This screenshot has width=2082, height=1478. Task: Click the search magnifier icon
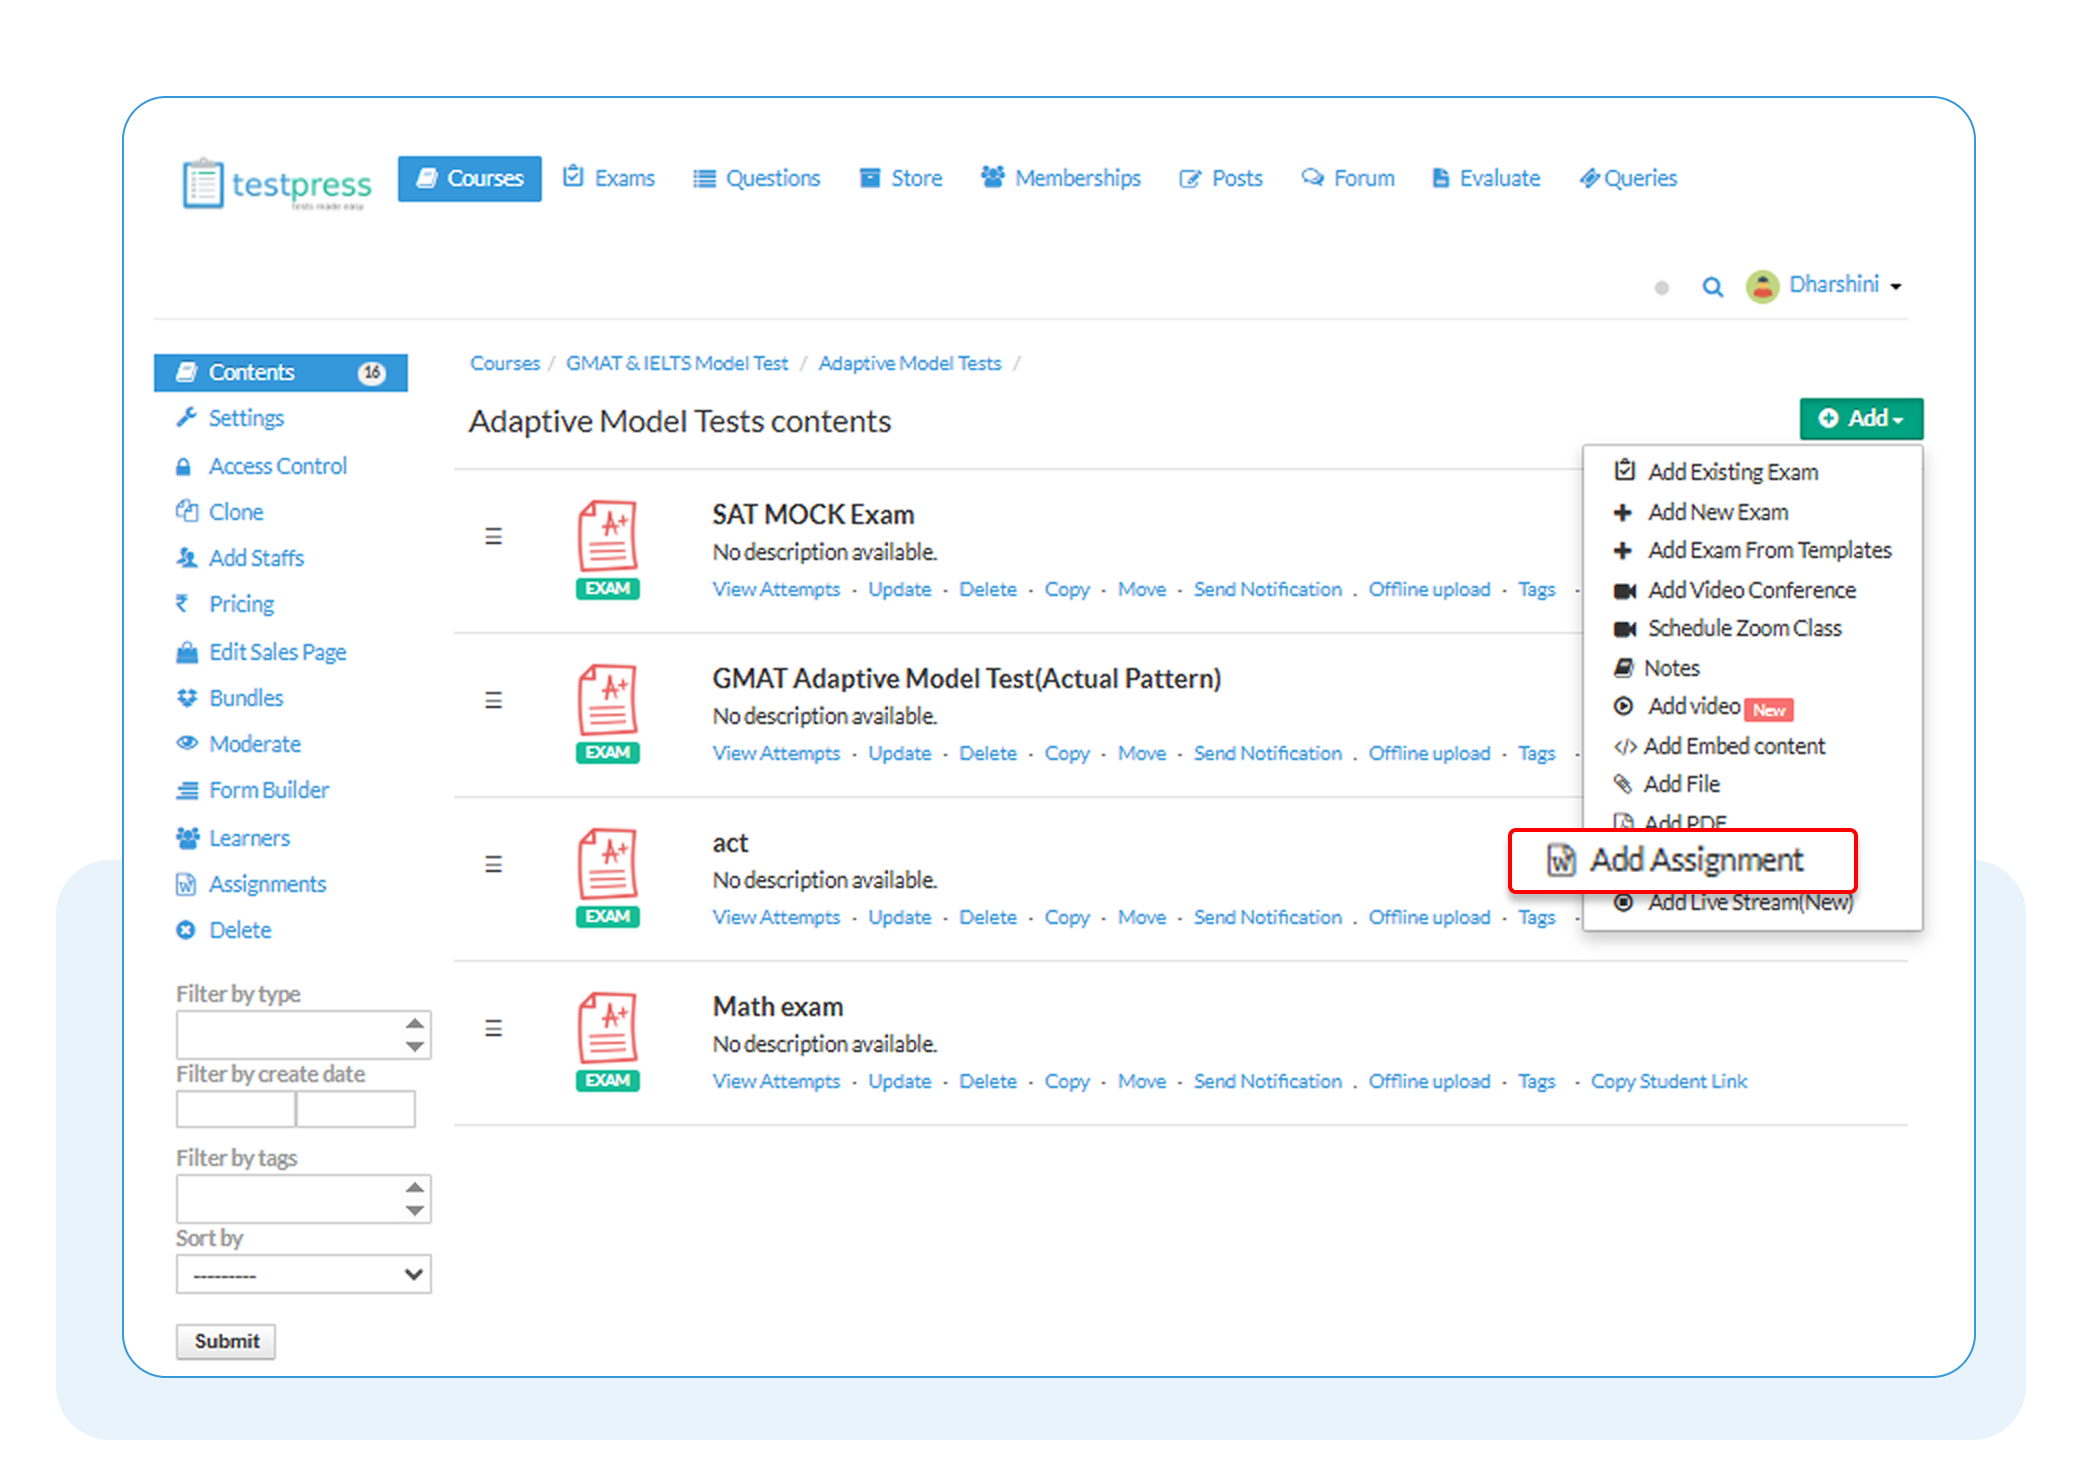pyautogui.click(x=1712, y=287)
